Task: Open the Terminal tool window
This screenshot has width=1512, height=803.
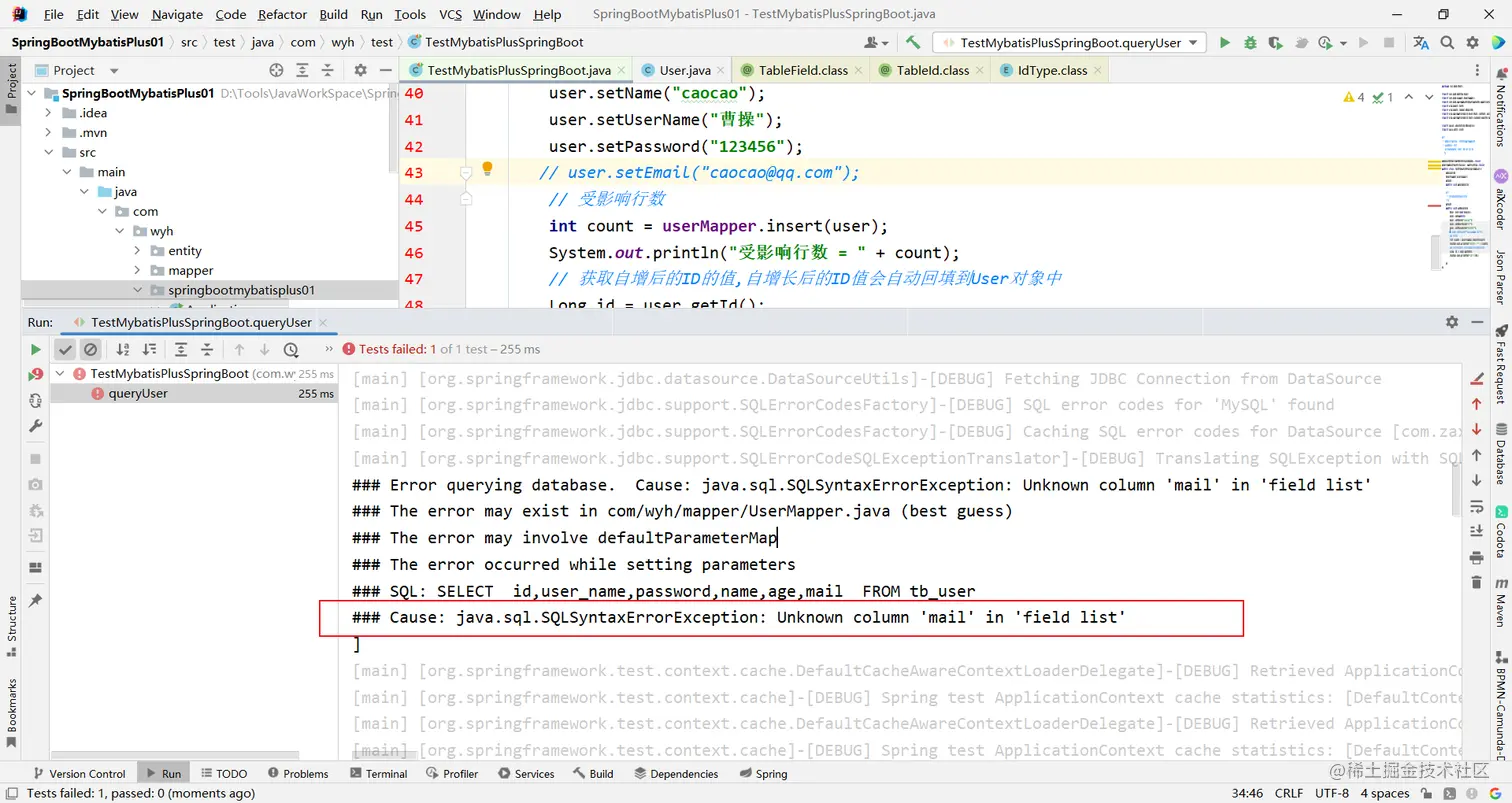Action: (378, 773)
